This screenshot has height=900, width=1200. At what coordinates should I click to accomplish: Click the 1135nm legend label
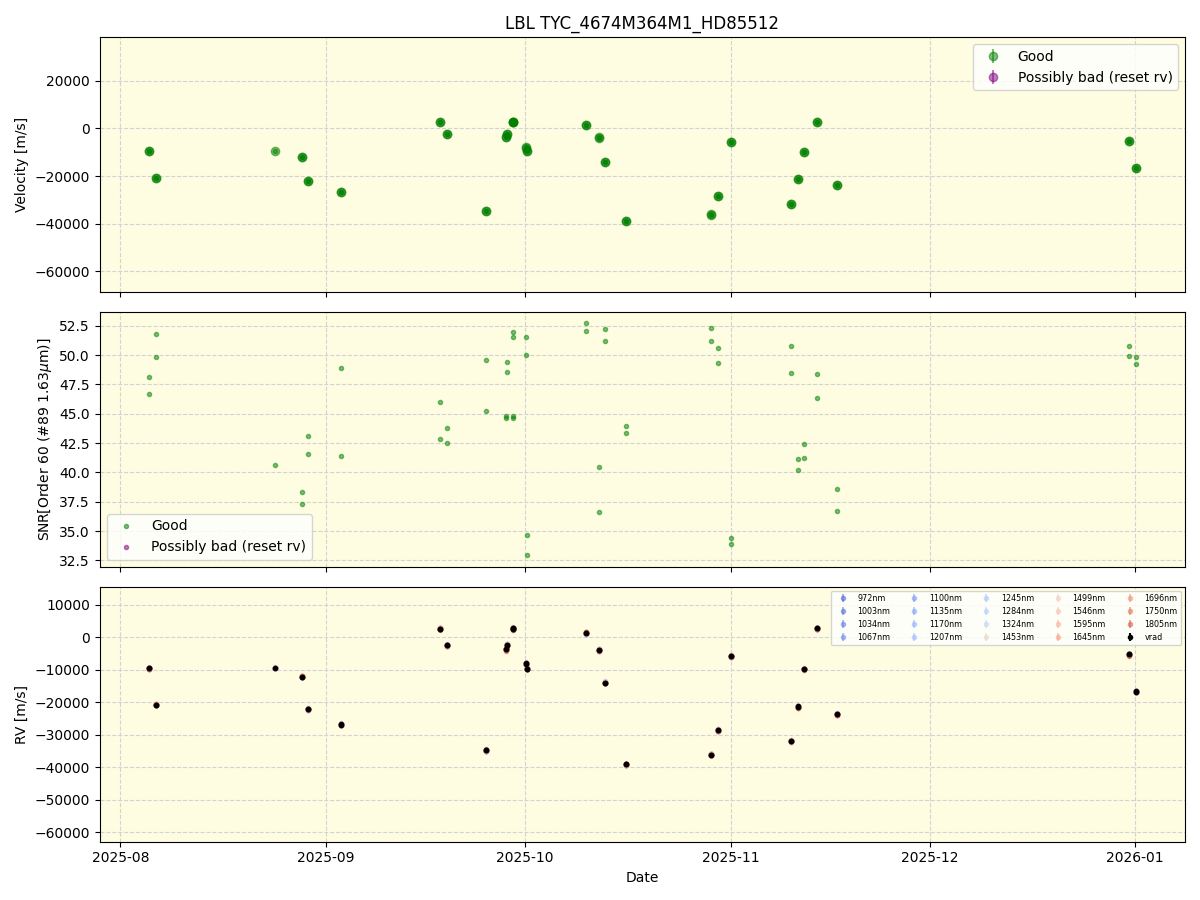click(x=946, y=611)
